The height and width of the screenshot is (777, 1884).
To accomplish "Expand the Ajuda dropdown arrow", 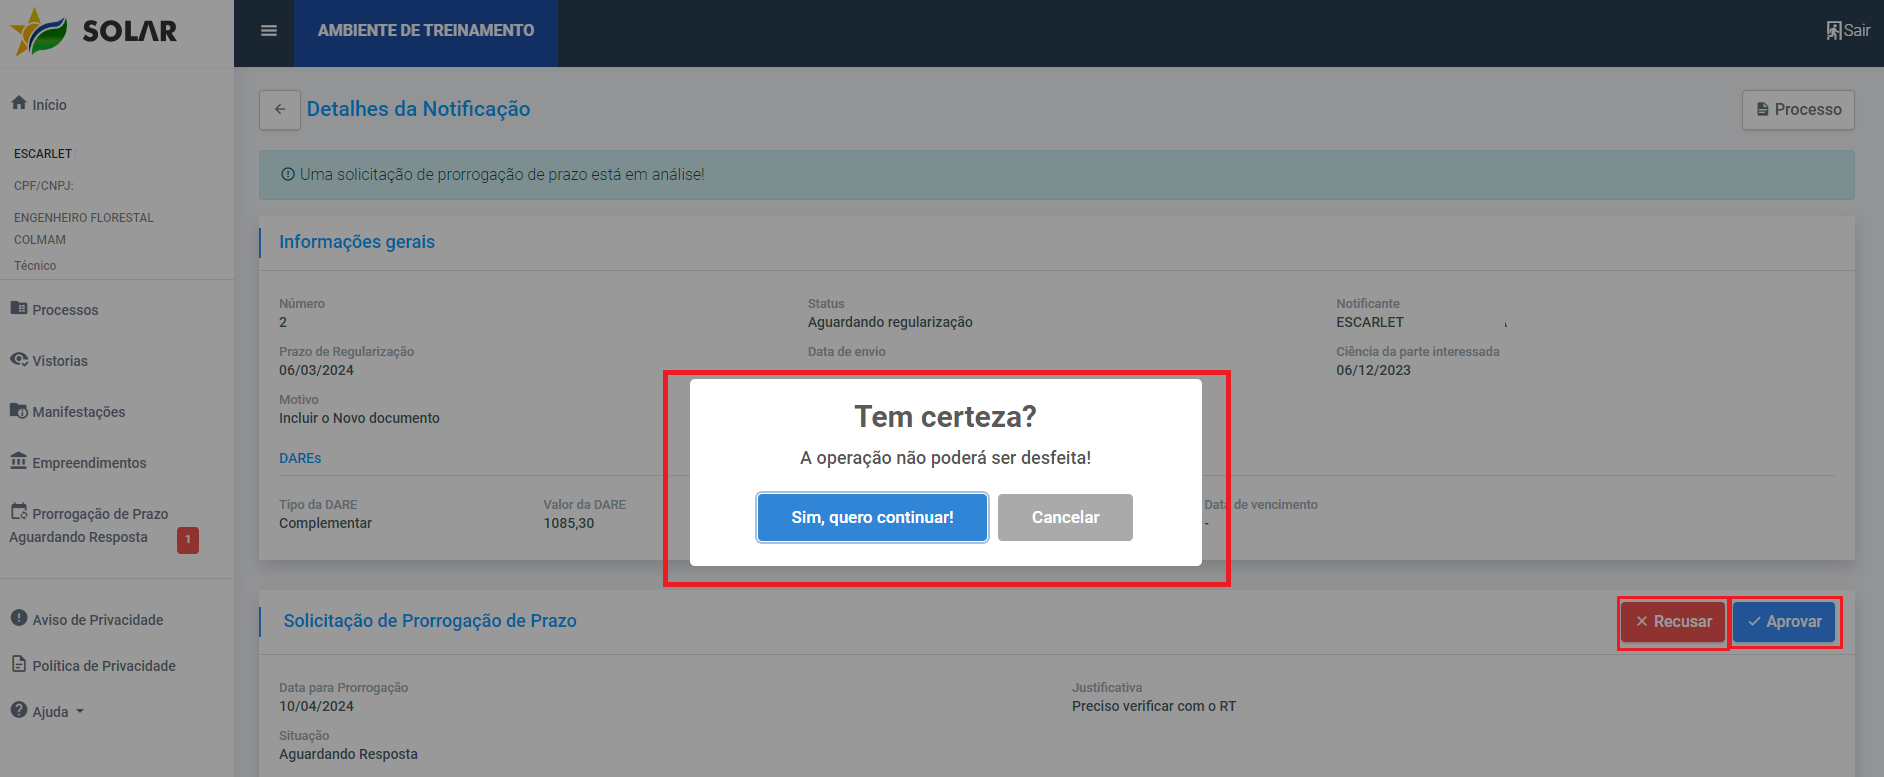I will [x=80, y=712].
